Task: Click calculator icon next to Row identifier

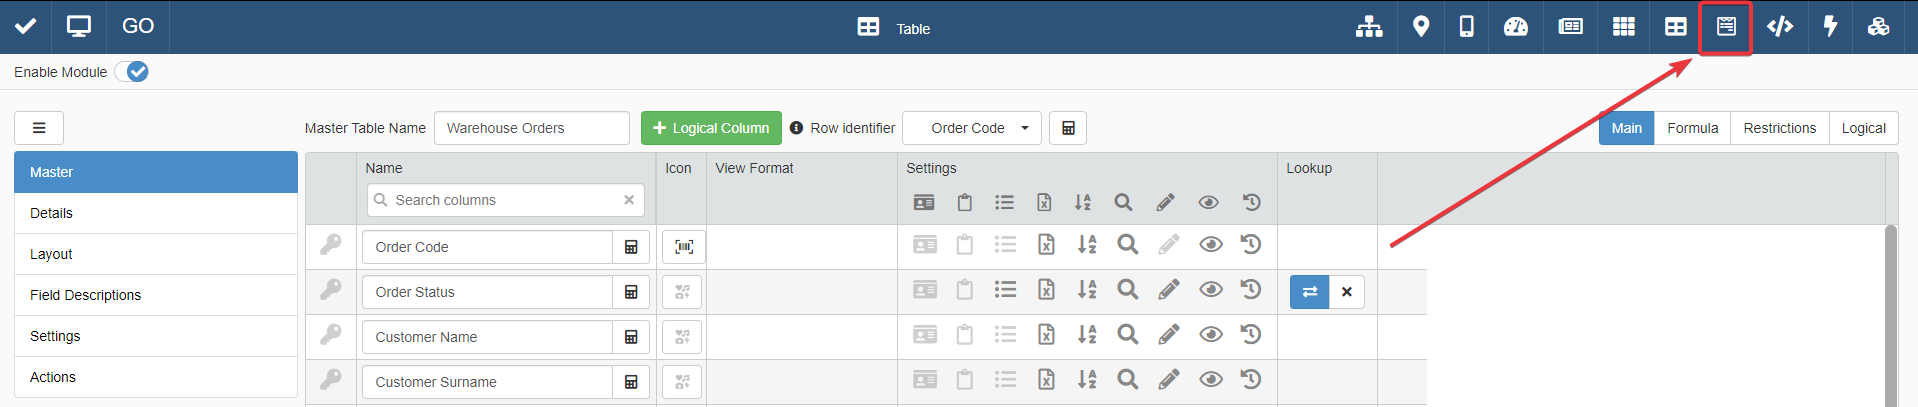Action: pos(1068,128)
